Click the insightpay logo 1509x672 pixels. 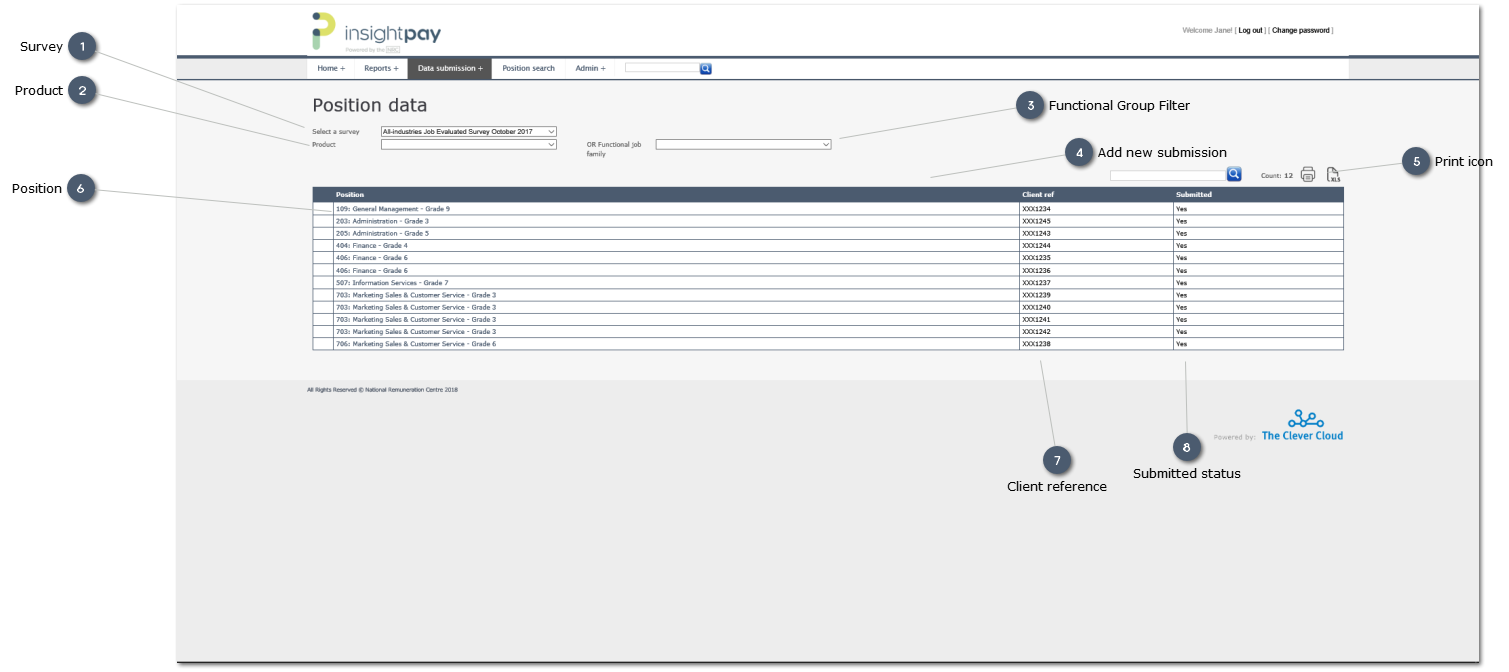(x=376, y=32)
